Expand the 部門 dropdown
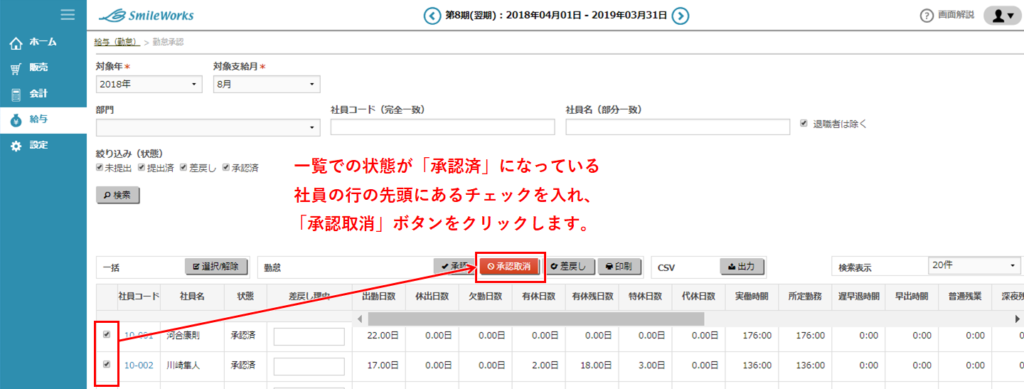 (207, 127)
